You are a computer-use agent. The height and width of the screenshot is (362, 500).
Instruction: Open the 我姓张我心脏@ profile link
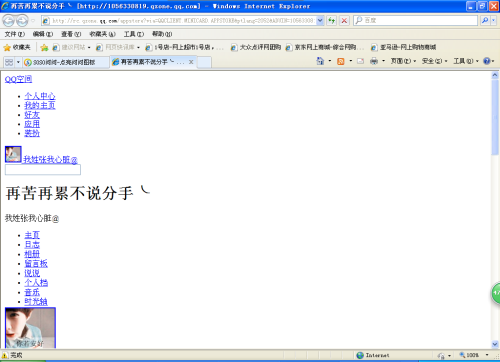pyautogui.click(x=50, y=160)
